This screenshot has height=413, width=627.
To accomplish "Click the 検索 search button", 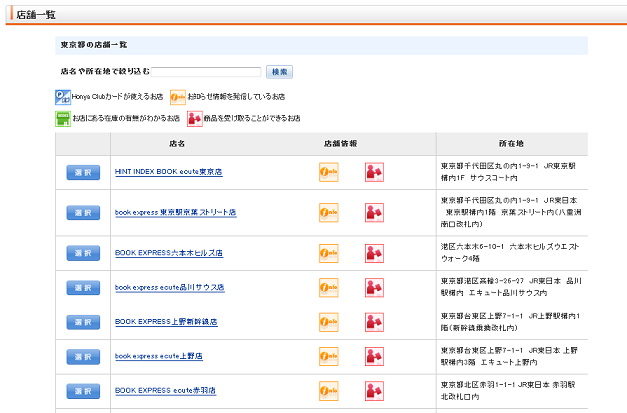I will pos(280,72).
